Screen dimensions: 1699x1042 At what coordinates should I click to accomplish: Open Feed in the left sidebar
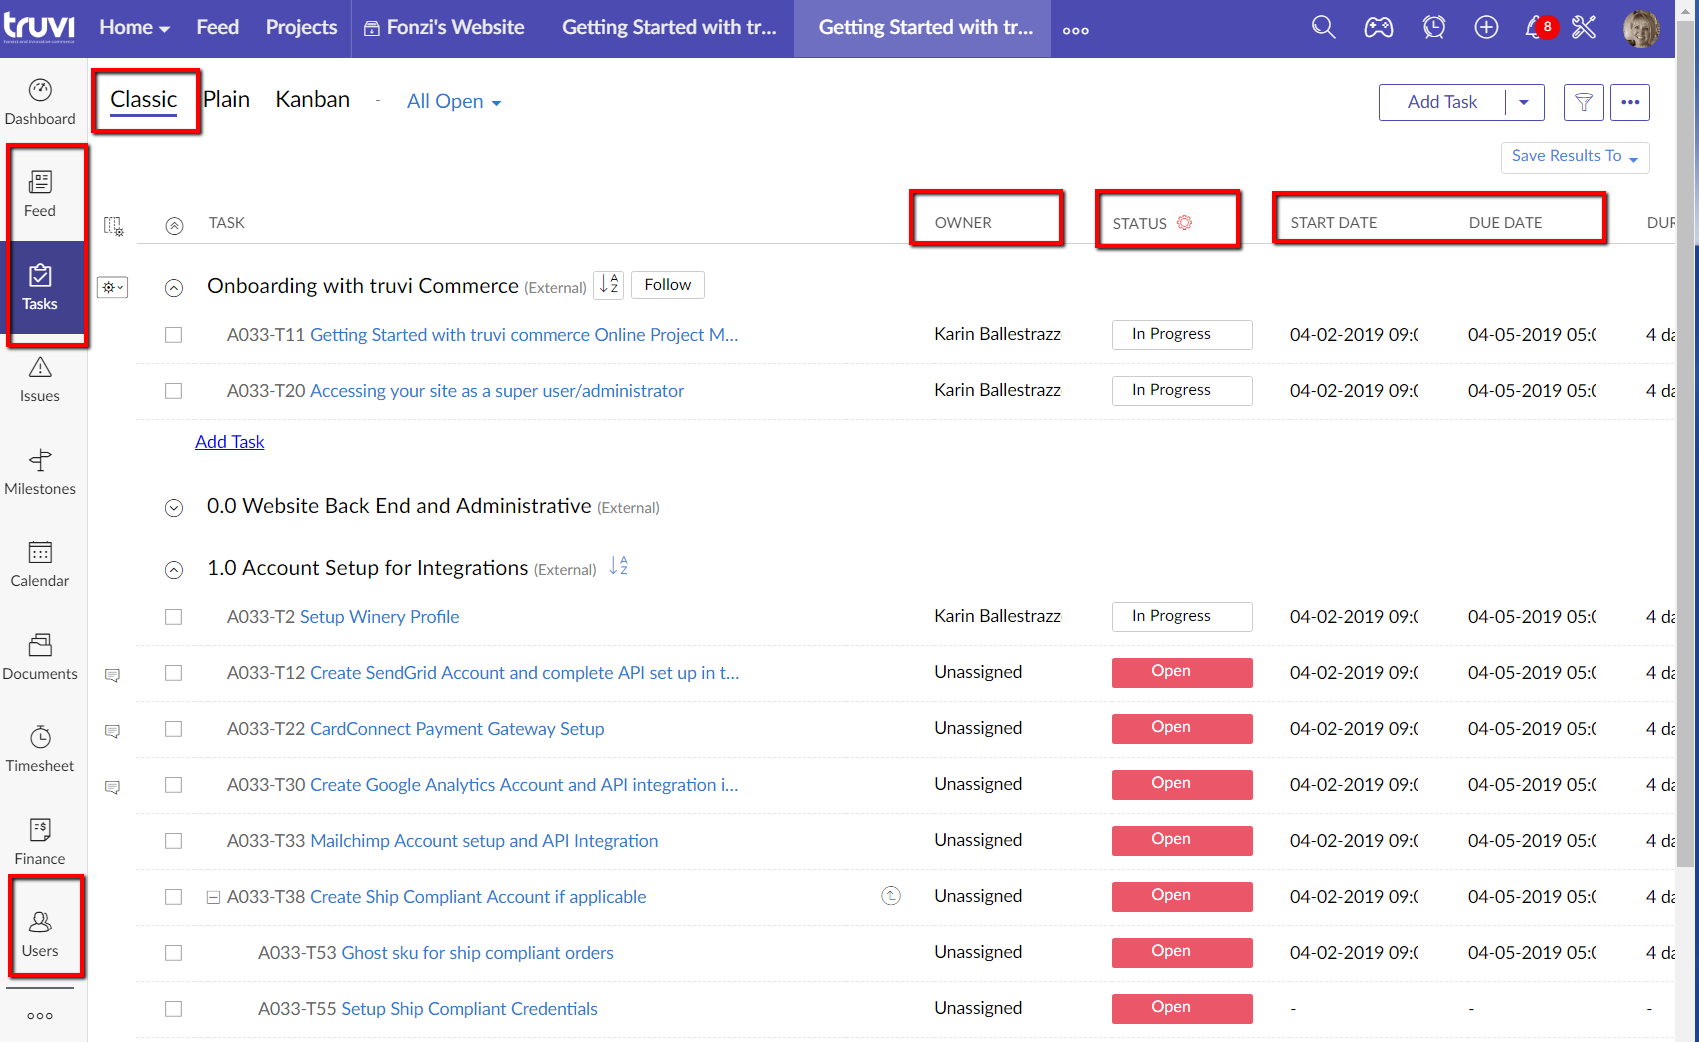click(x=40, y=194)
